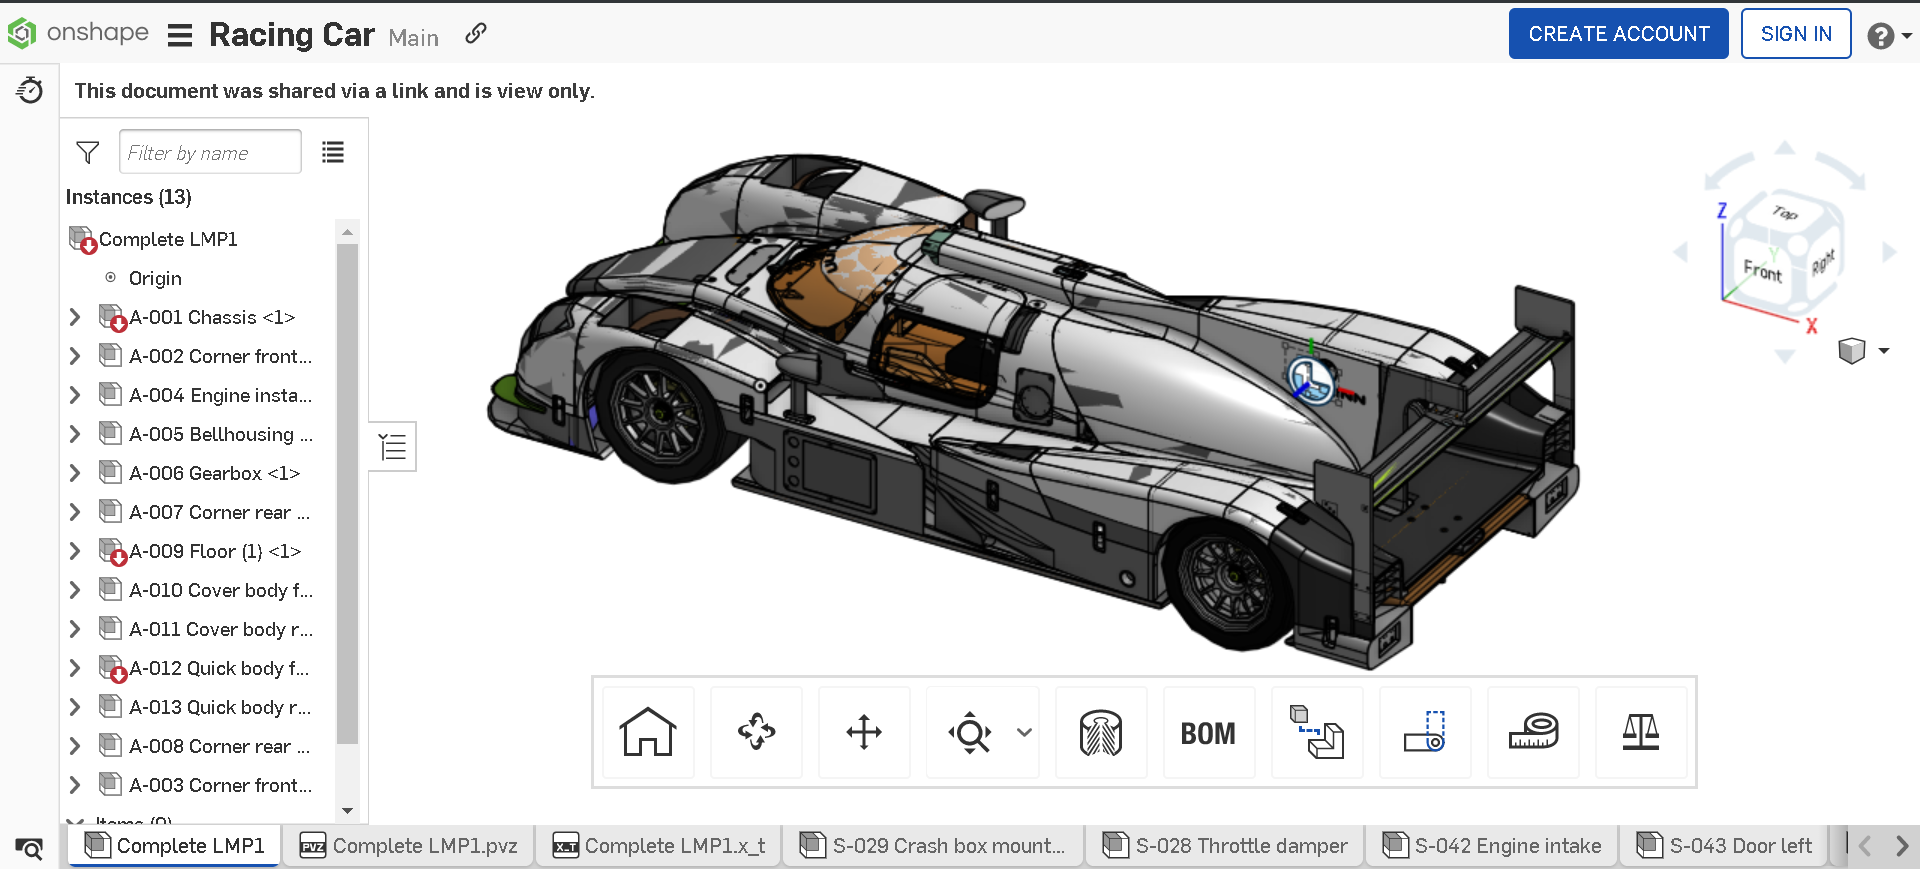
Task: Select A-008 Corner rear item
Action: coord(219,746)
